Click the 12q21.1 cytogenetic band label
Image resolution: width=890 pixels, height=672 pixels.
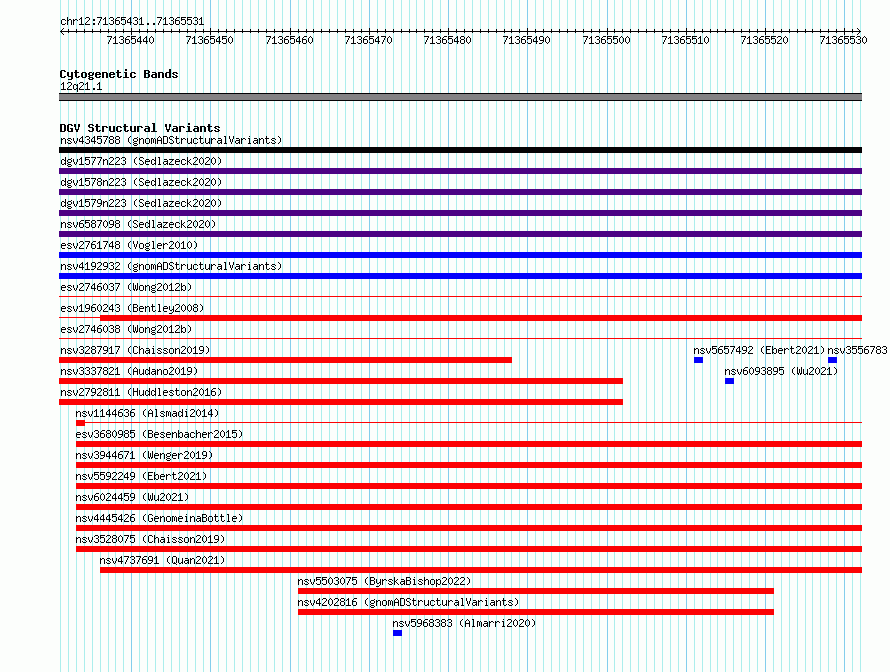[x=81, y=86]
